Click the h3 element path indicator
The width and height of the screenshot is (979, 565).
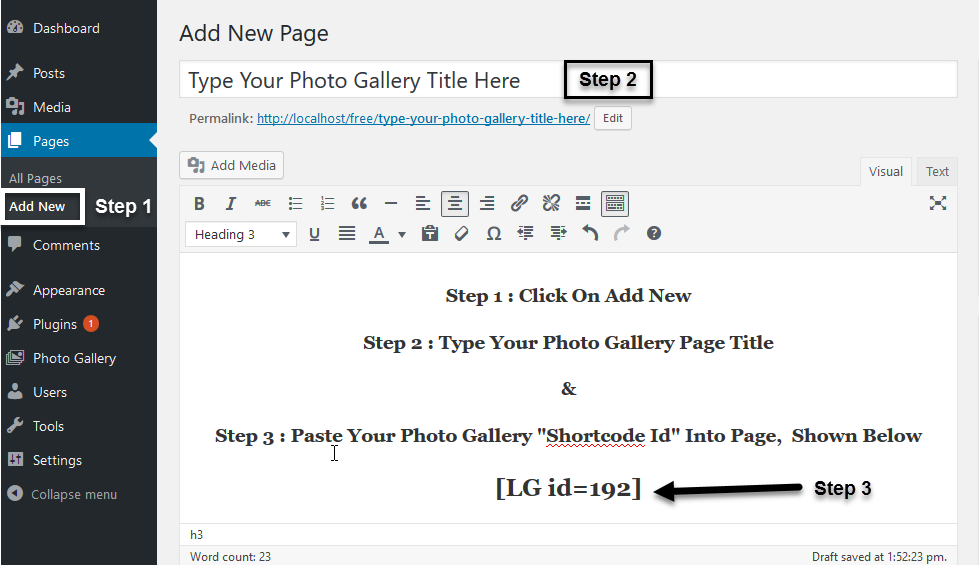tap(196, 535)
